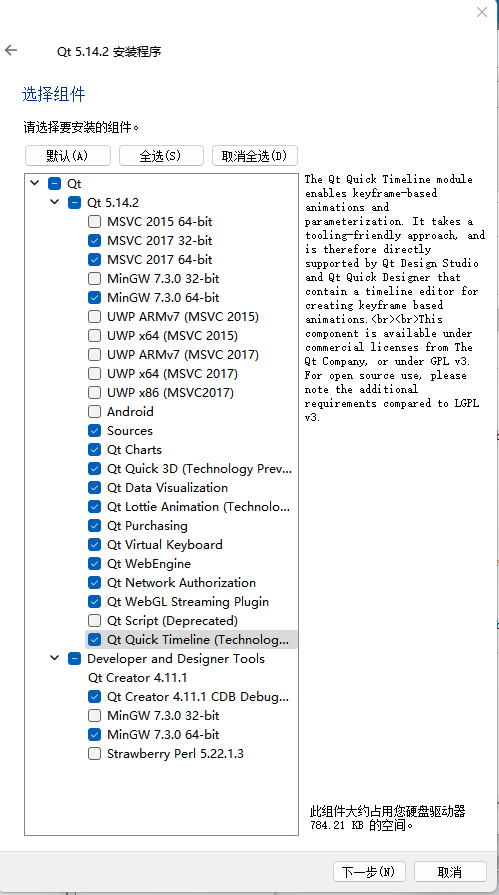
Task: Uncheck Qt Data Visualization
Action: 94,487
